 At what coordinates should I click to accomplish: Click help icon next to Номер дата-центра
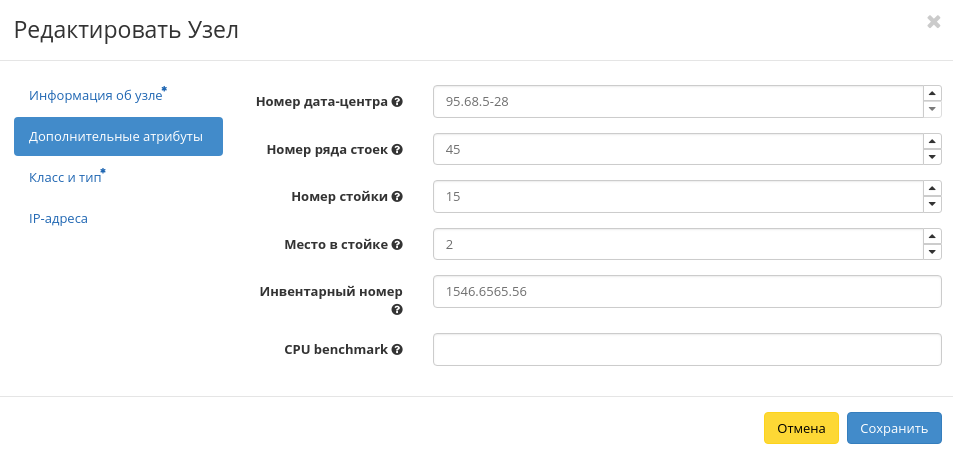397,102
